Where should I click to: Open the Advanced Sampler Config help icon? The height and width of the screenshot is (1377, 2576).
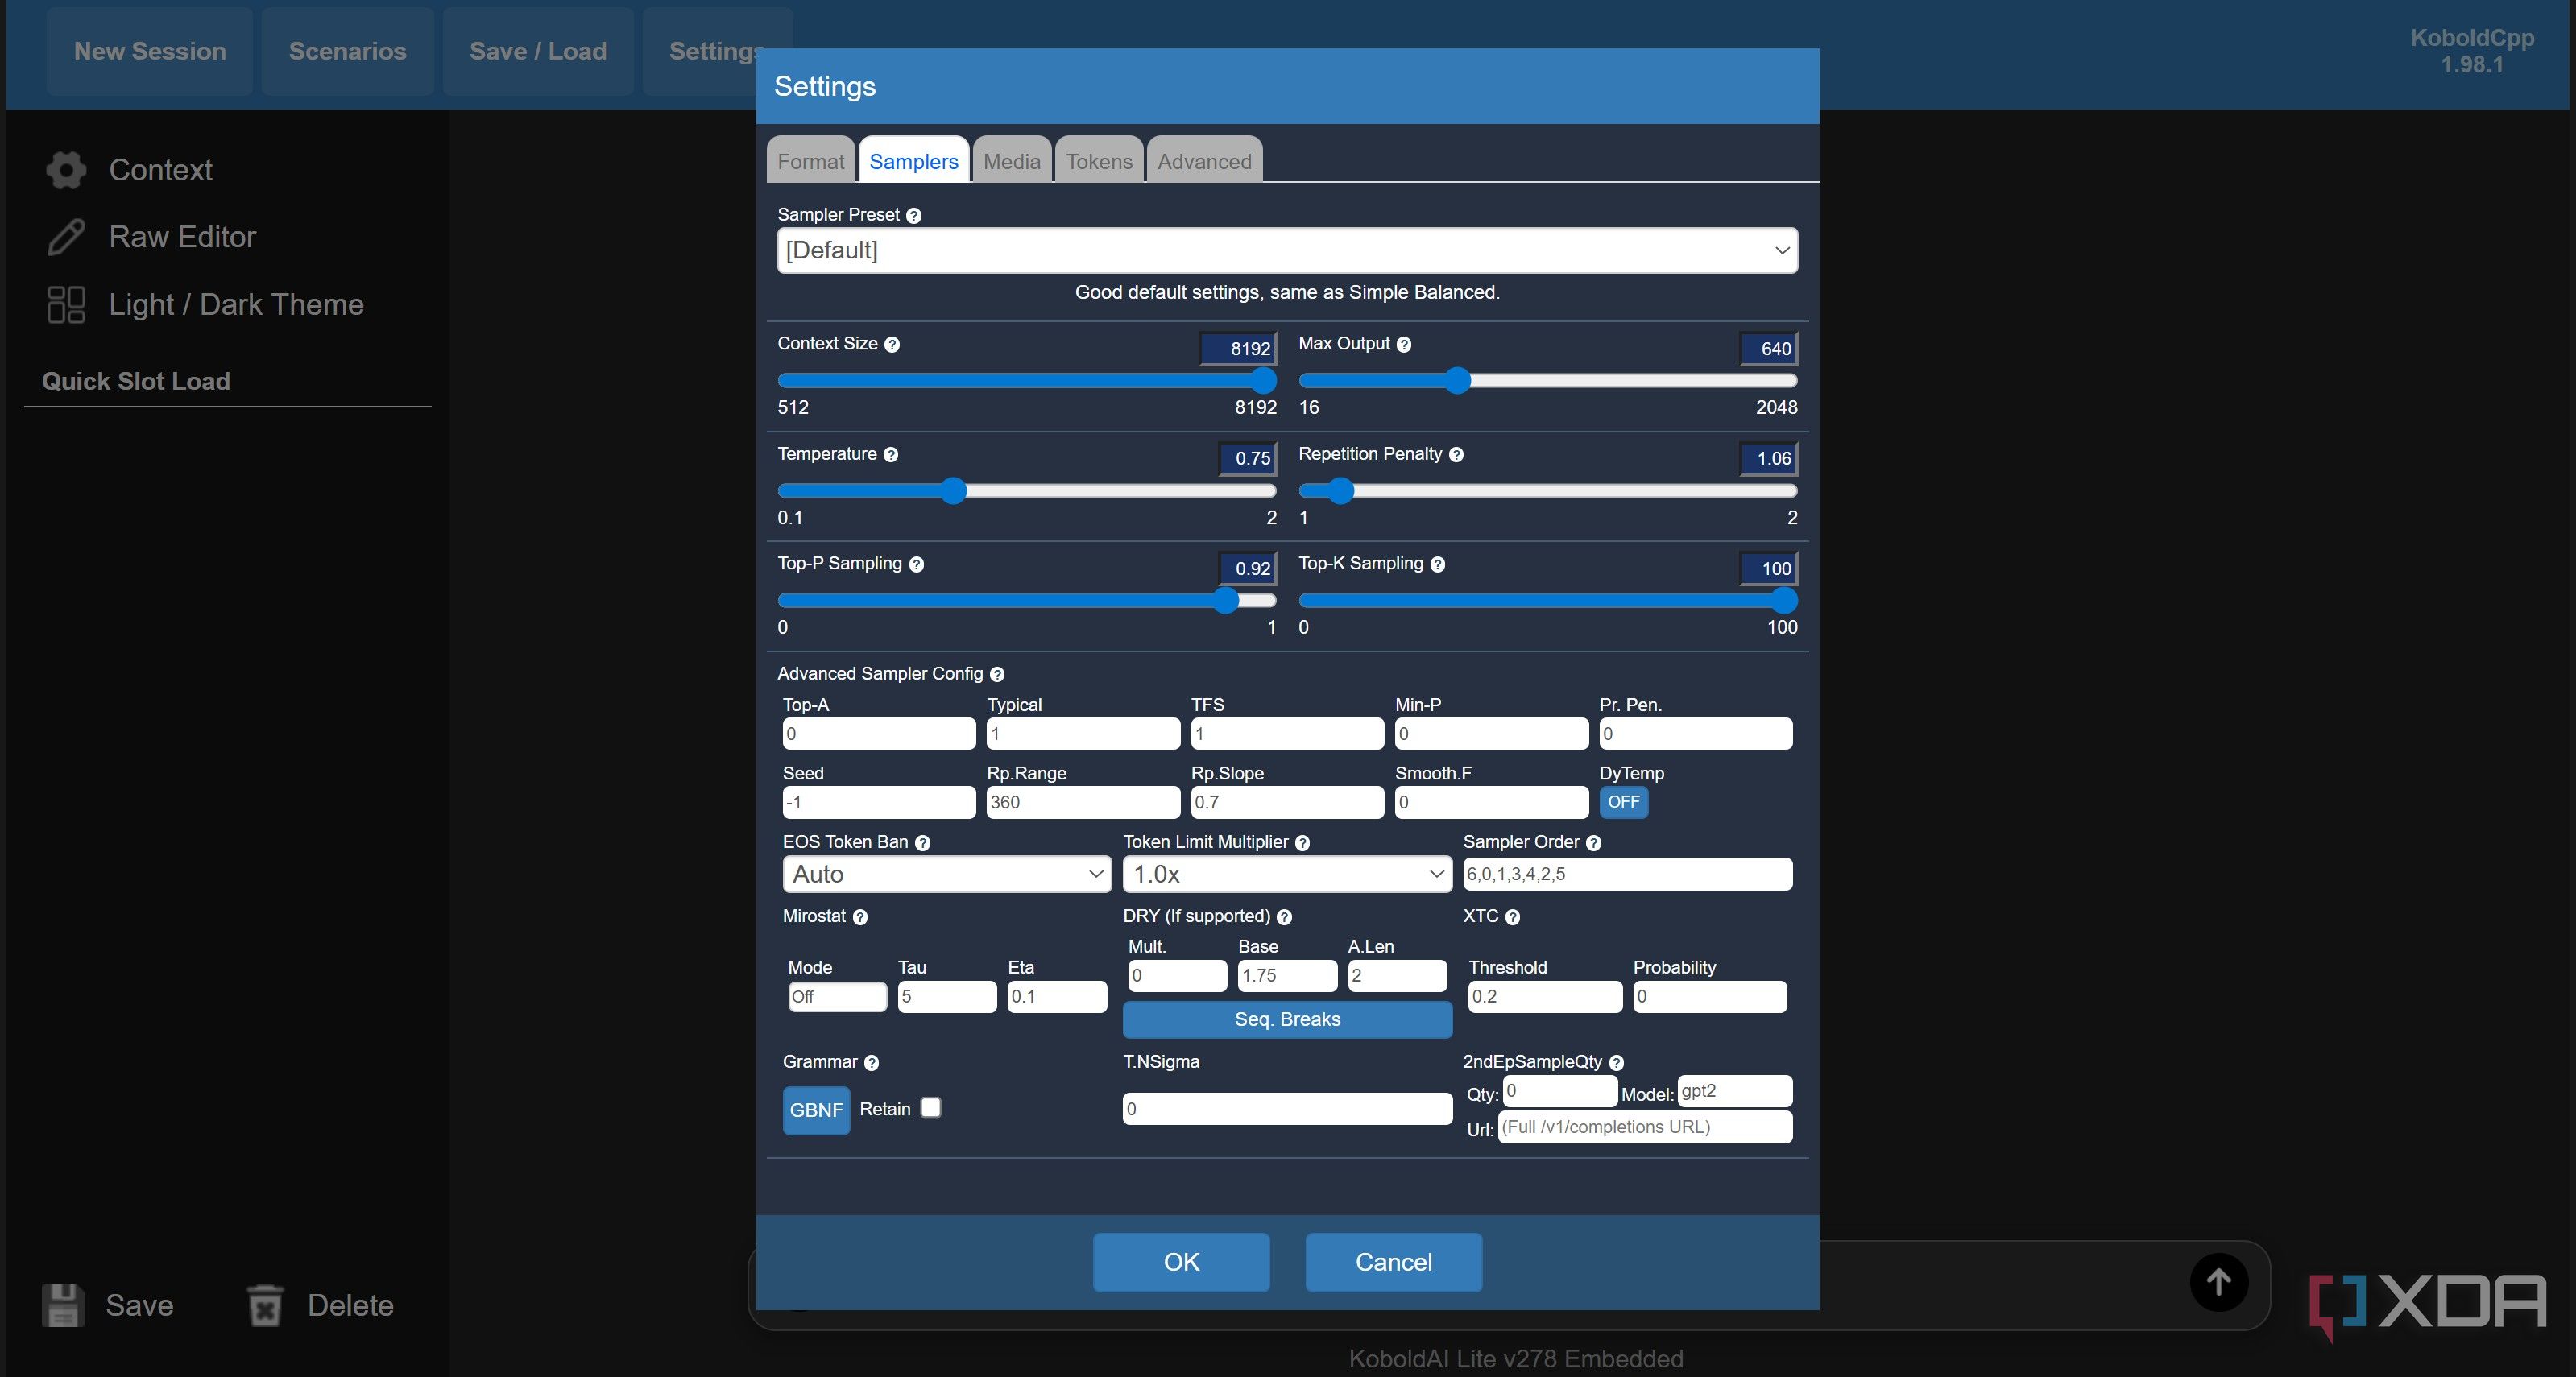pyautogui.click(x=997, y=674)
